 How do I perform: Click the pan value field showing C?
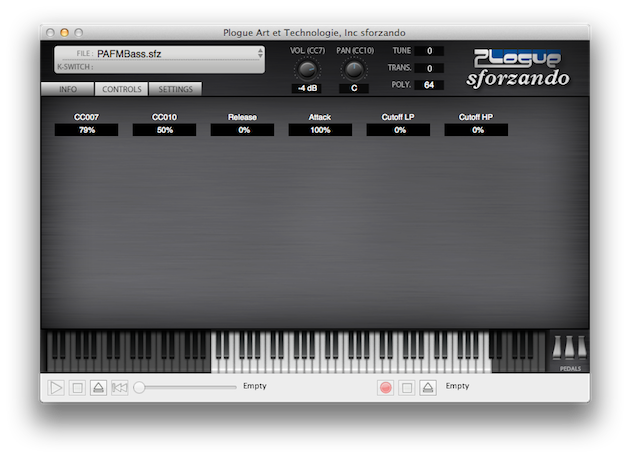pos(354,88)
